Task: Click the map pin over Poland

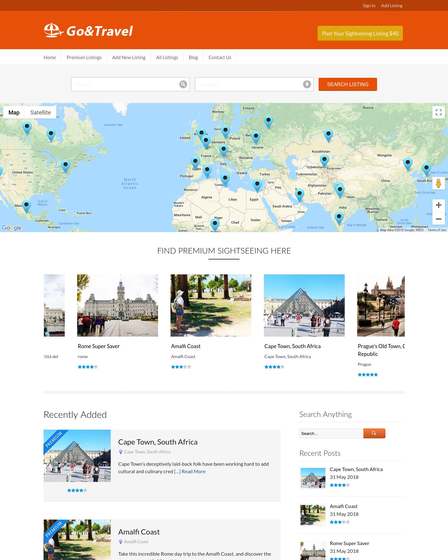Action: 225,132
